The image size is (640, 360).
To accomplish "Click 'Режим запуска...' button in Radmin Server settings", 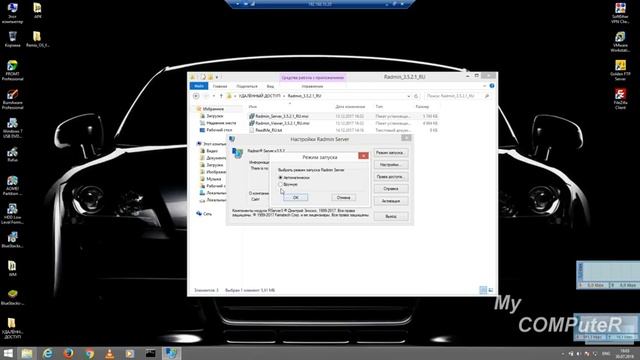I will 391,153.
